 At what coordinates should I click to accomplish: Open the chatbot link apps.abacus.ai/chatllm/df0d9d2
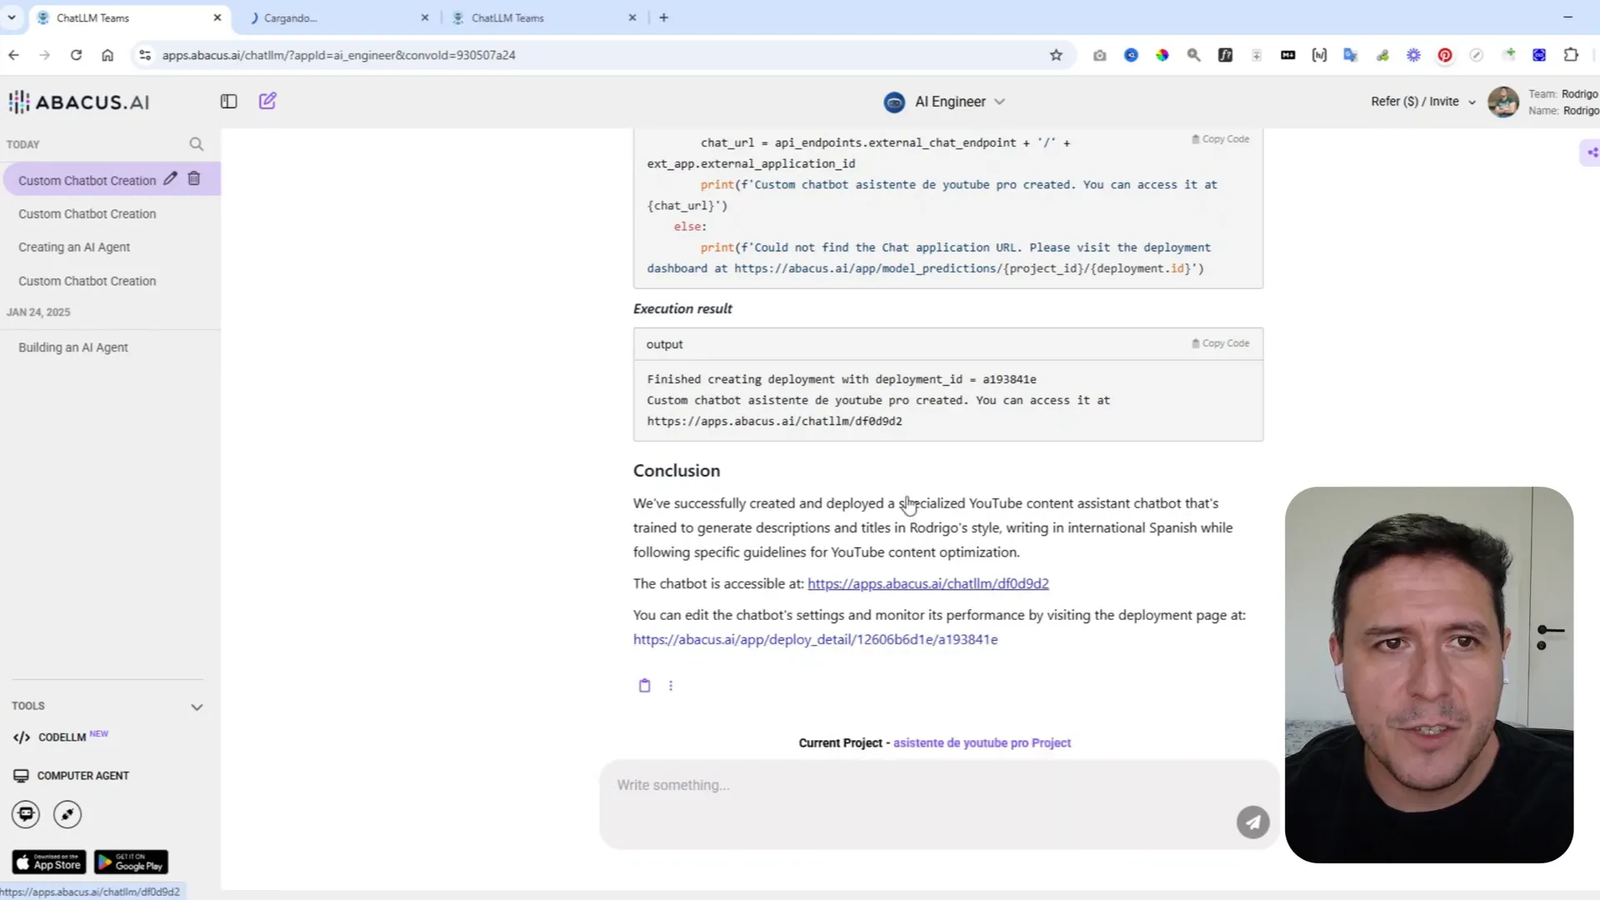tap(927, 583)
